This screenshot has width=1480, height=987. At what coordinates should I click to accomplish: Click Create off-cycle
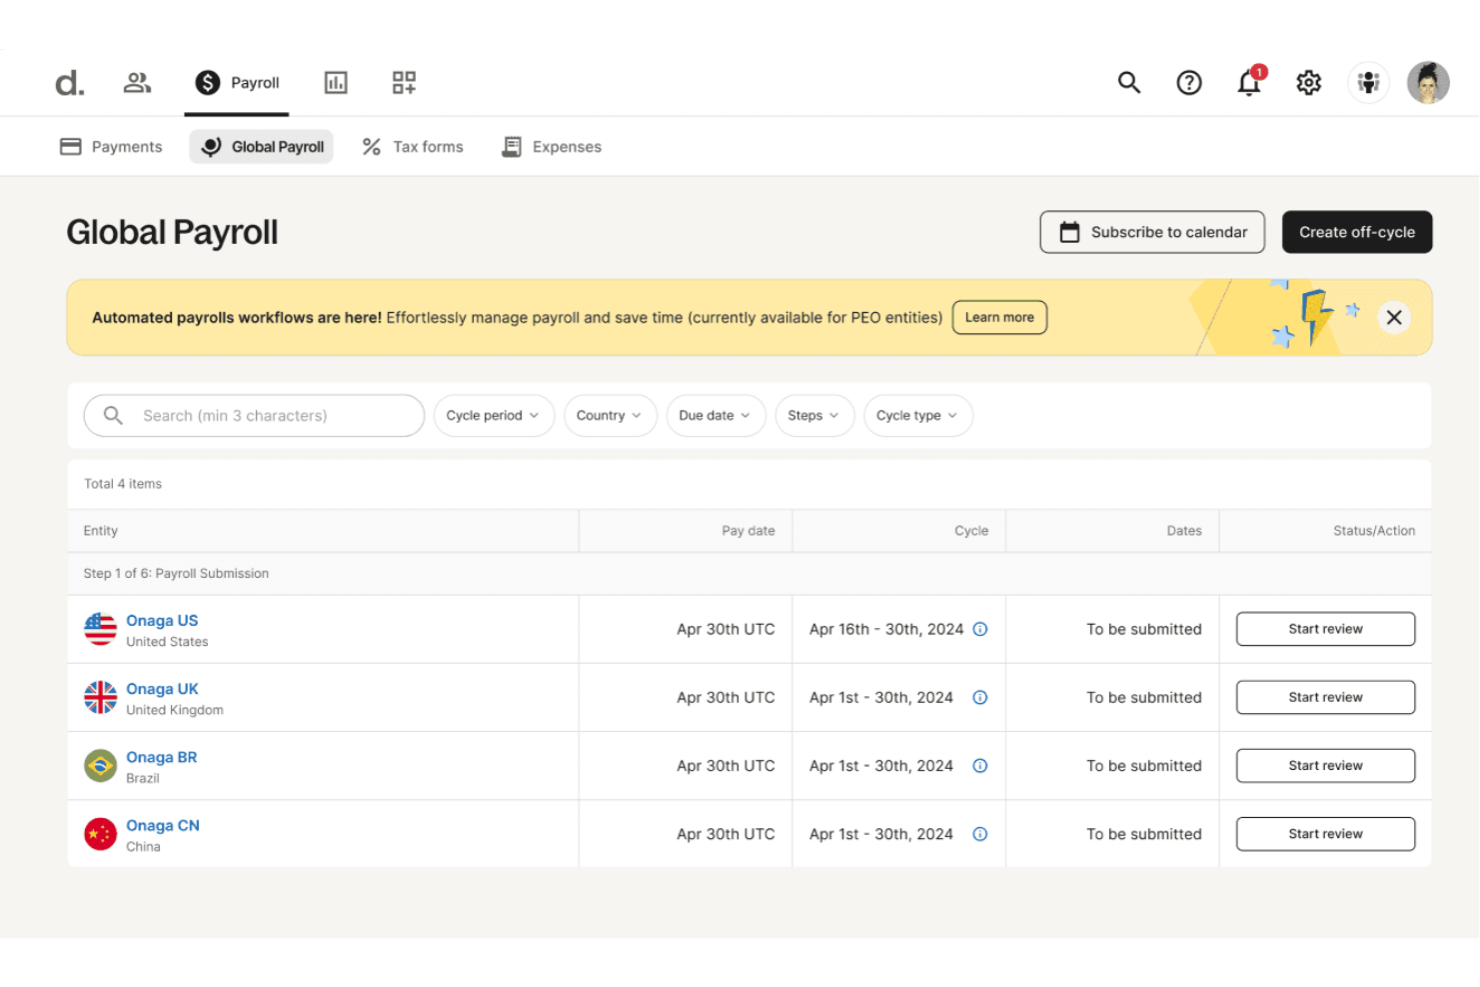1357,231
